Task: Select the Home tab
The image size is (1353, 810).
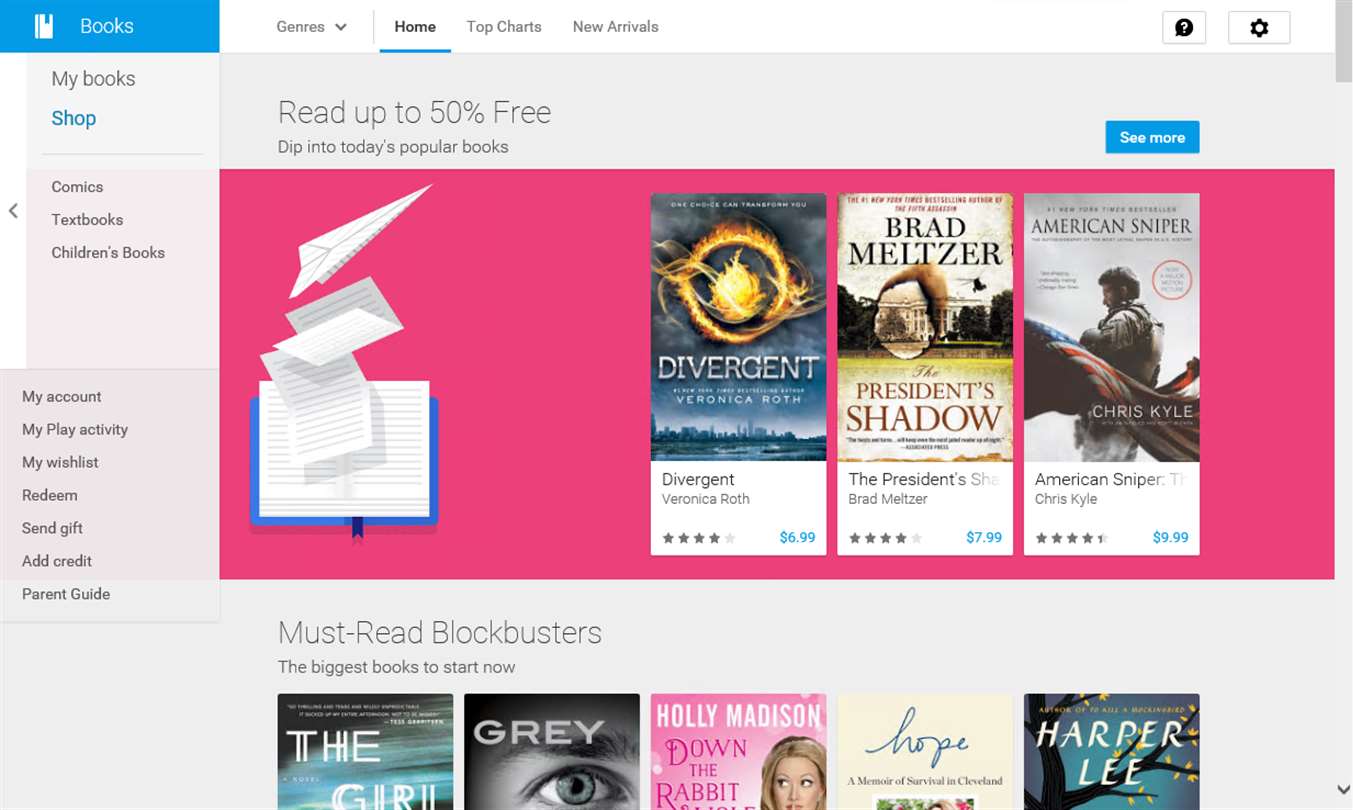Action: pyautogui.click(x=415, y=27)
